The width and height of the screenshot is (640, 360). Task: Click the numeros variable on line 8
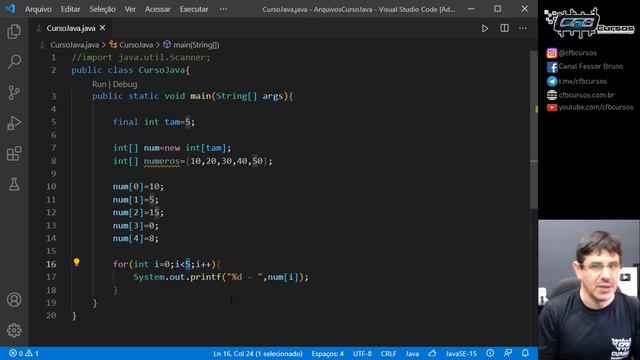[162, 161]
